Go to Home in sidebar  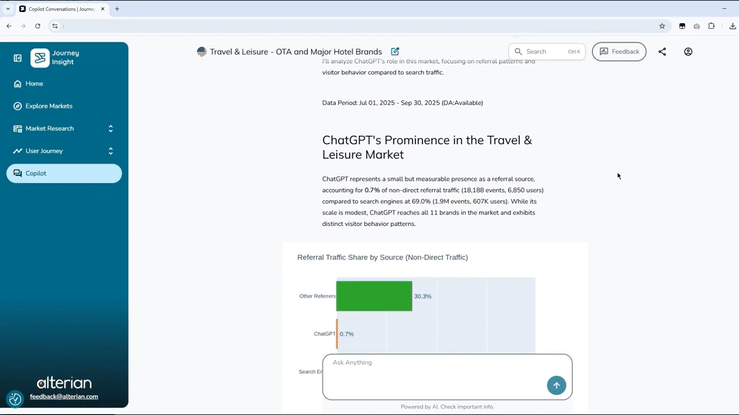pyautogui.click(x=34, y=84)
